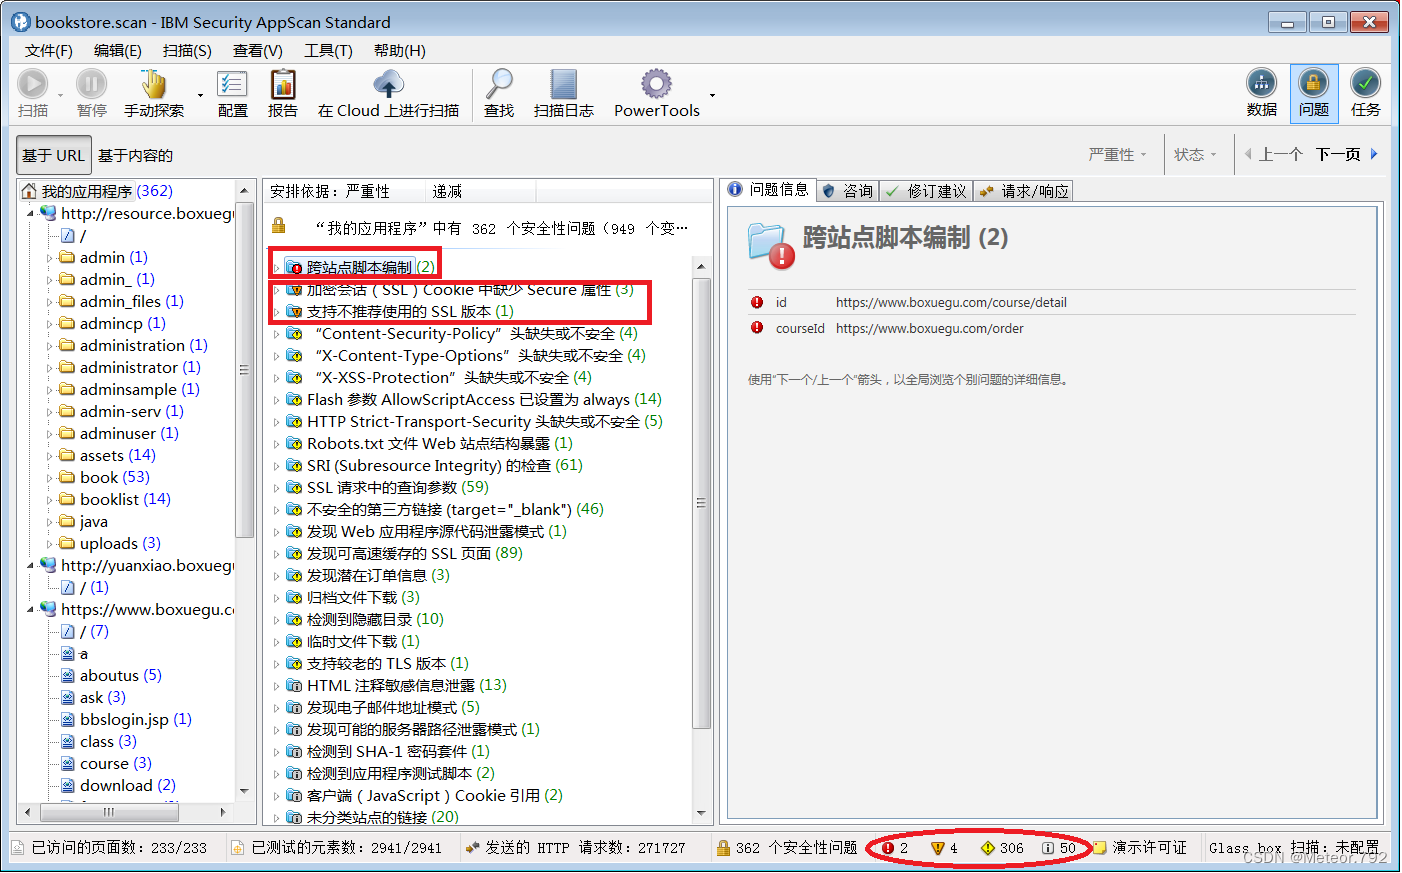The height and width of the screenshot is (873, 1402).
Task: Open the 编辑(E) menu
Action: click(x=117, y=50)
